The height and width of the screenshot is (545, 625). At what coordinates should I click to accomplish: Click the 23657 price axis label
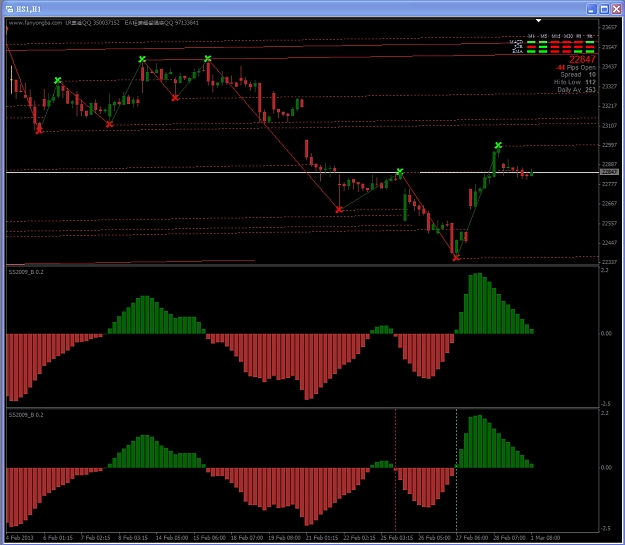click(609, 28)
